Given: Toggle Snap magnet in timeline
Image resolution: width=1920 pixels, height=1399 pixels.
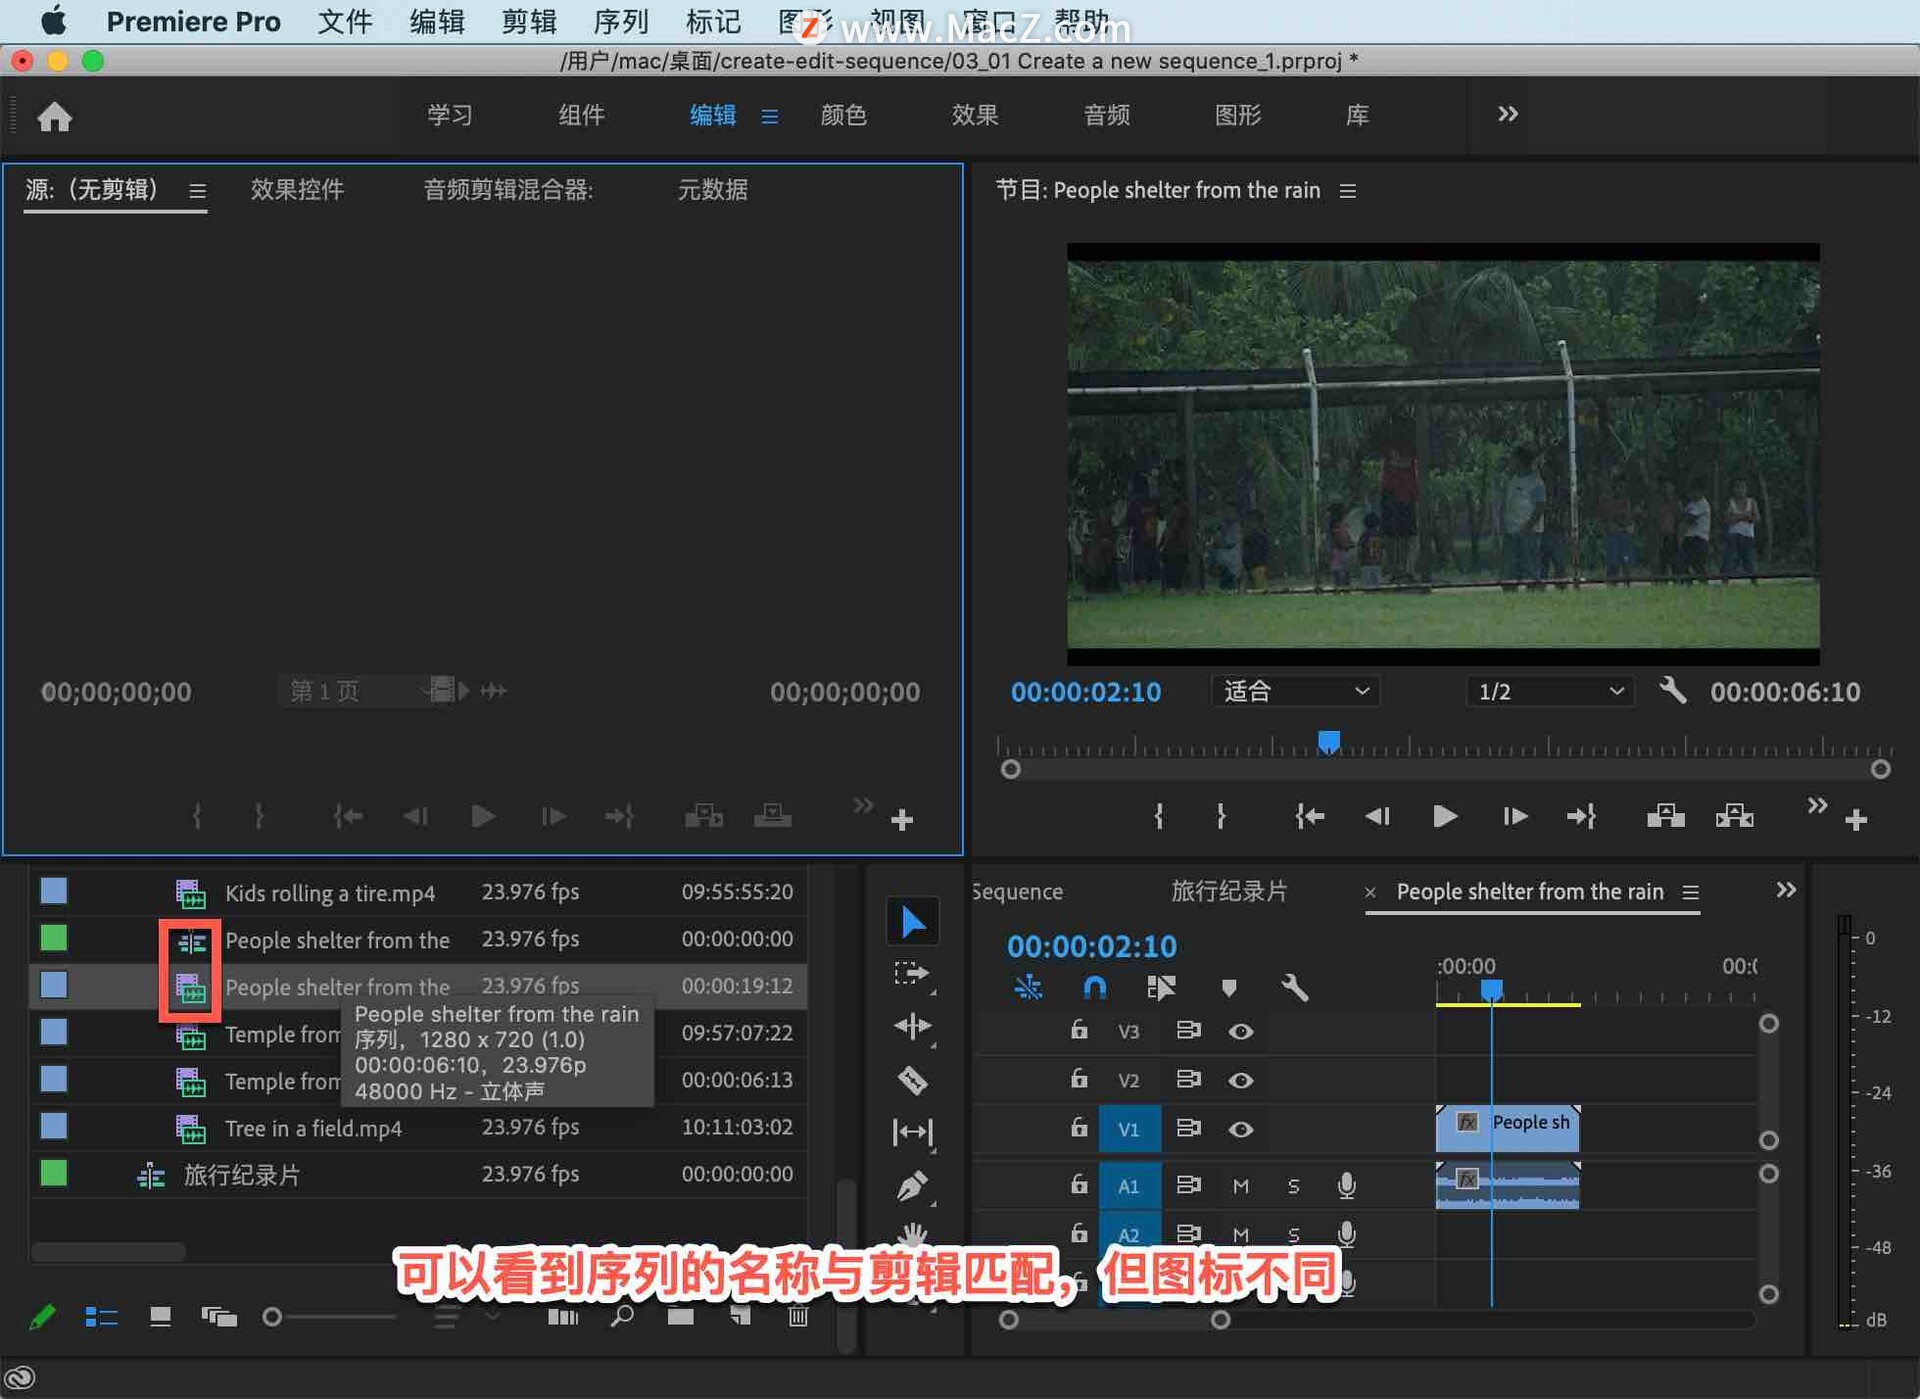Looking at the screenshot, I should click(x=1095, y=988).
